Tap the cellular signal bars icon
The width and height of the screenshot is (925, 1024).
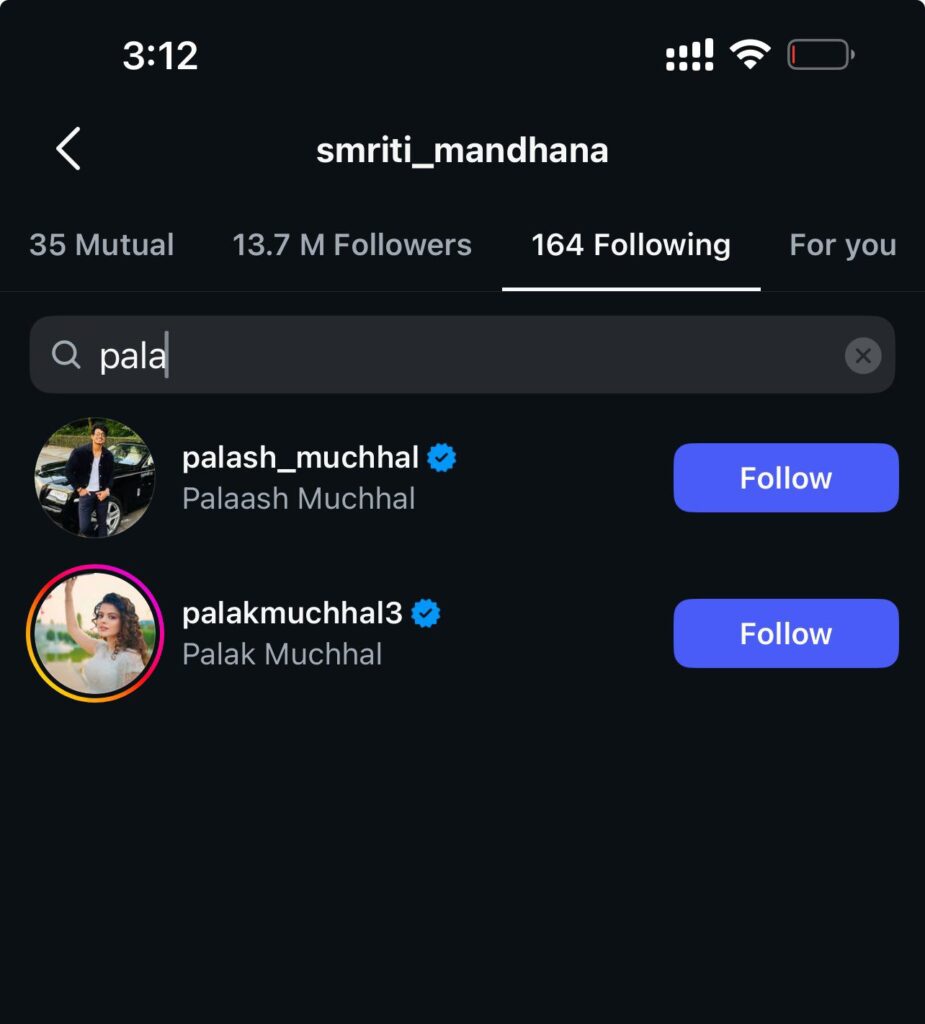(x=690, y=54)
